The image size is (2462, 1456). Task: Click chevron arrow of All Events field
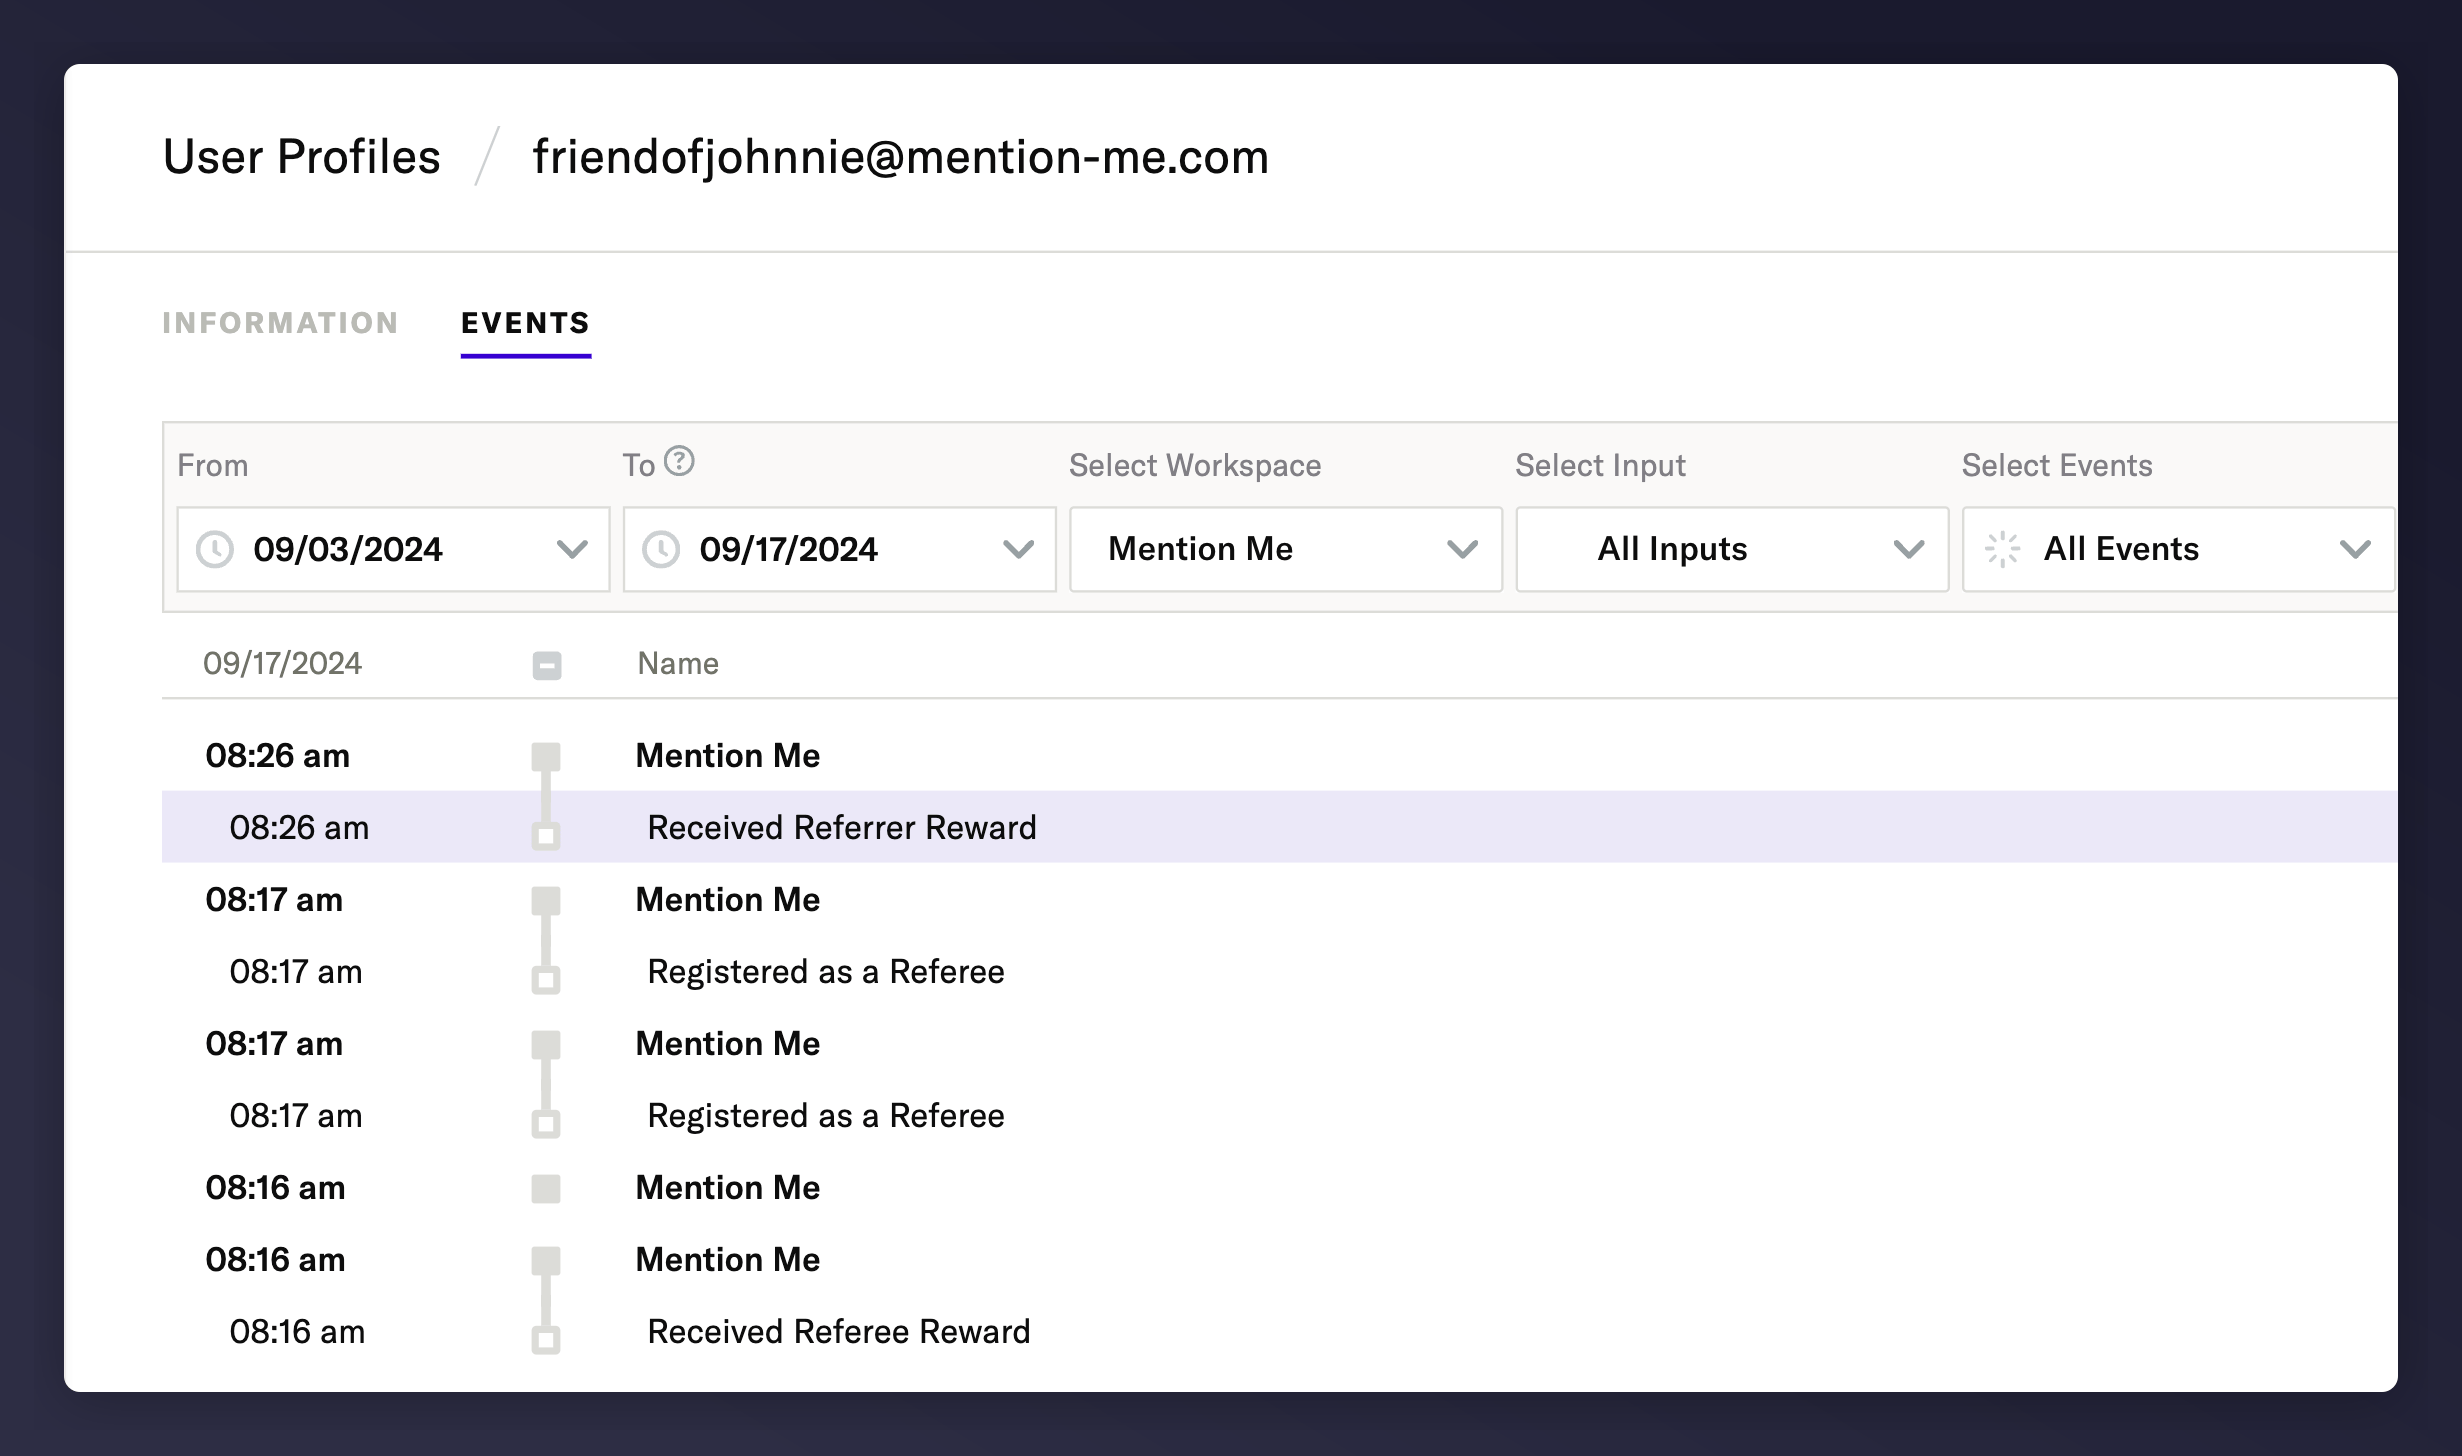tap(2355, 549)
